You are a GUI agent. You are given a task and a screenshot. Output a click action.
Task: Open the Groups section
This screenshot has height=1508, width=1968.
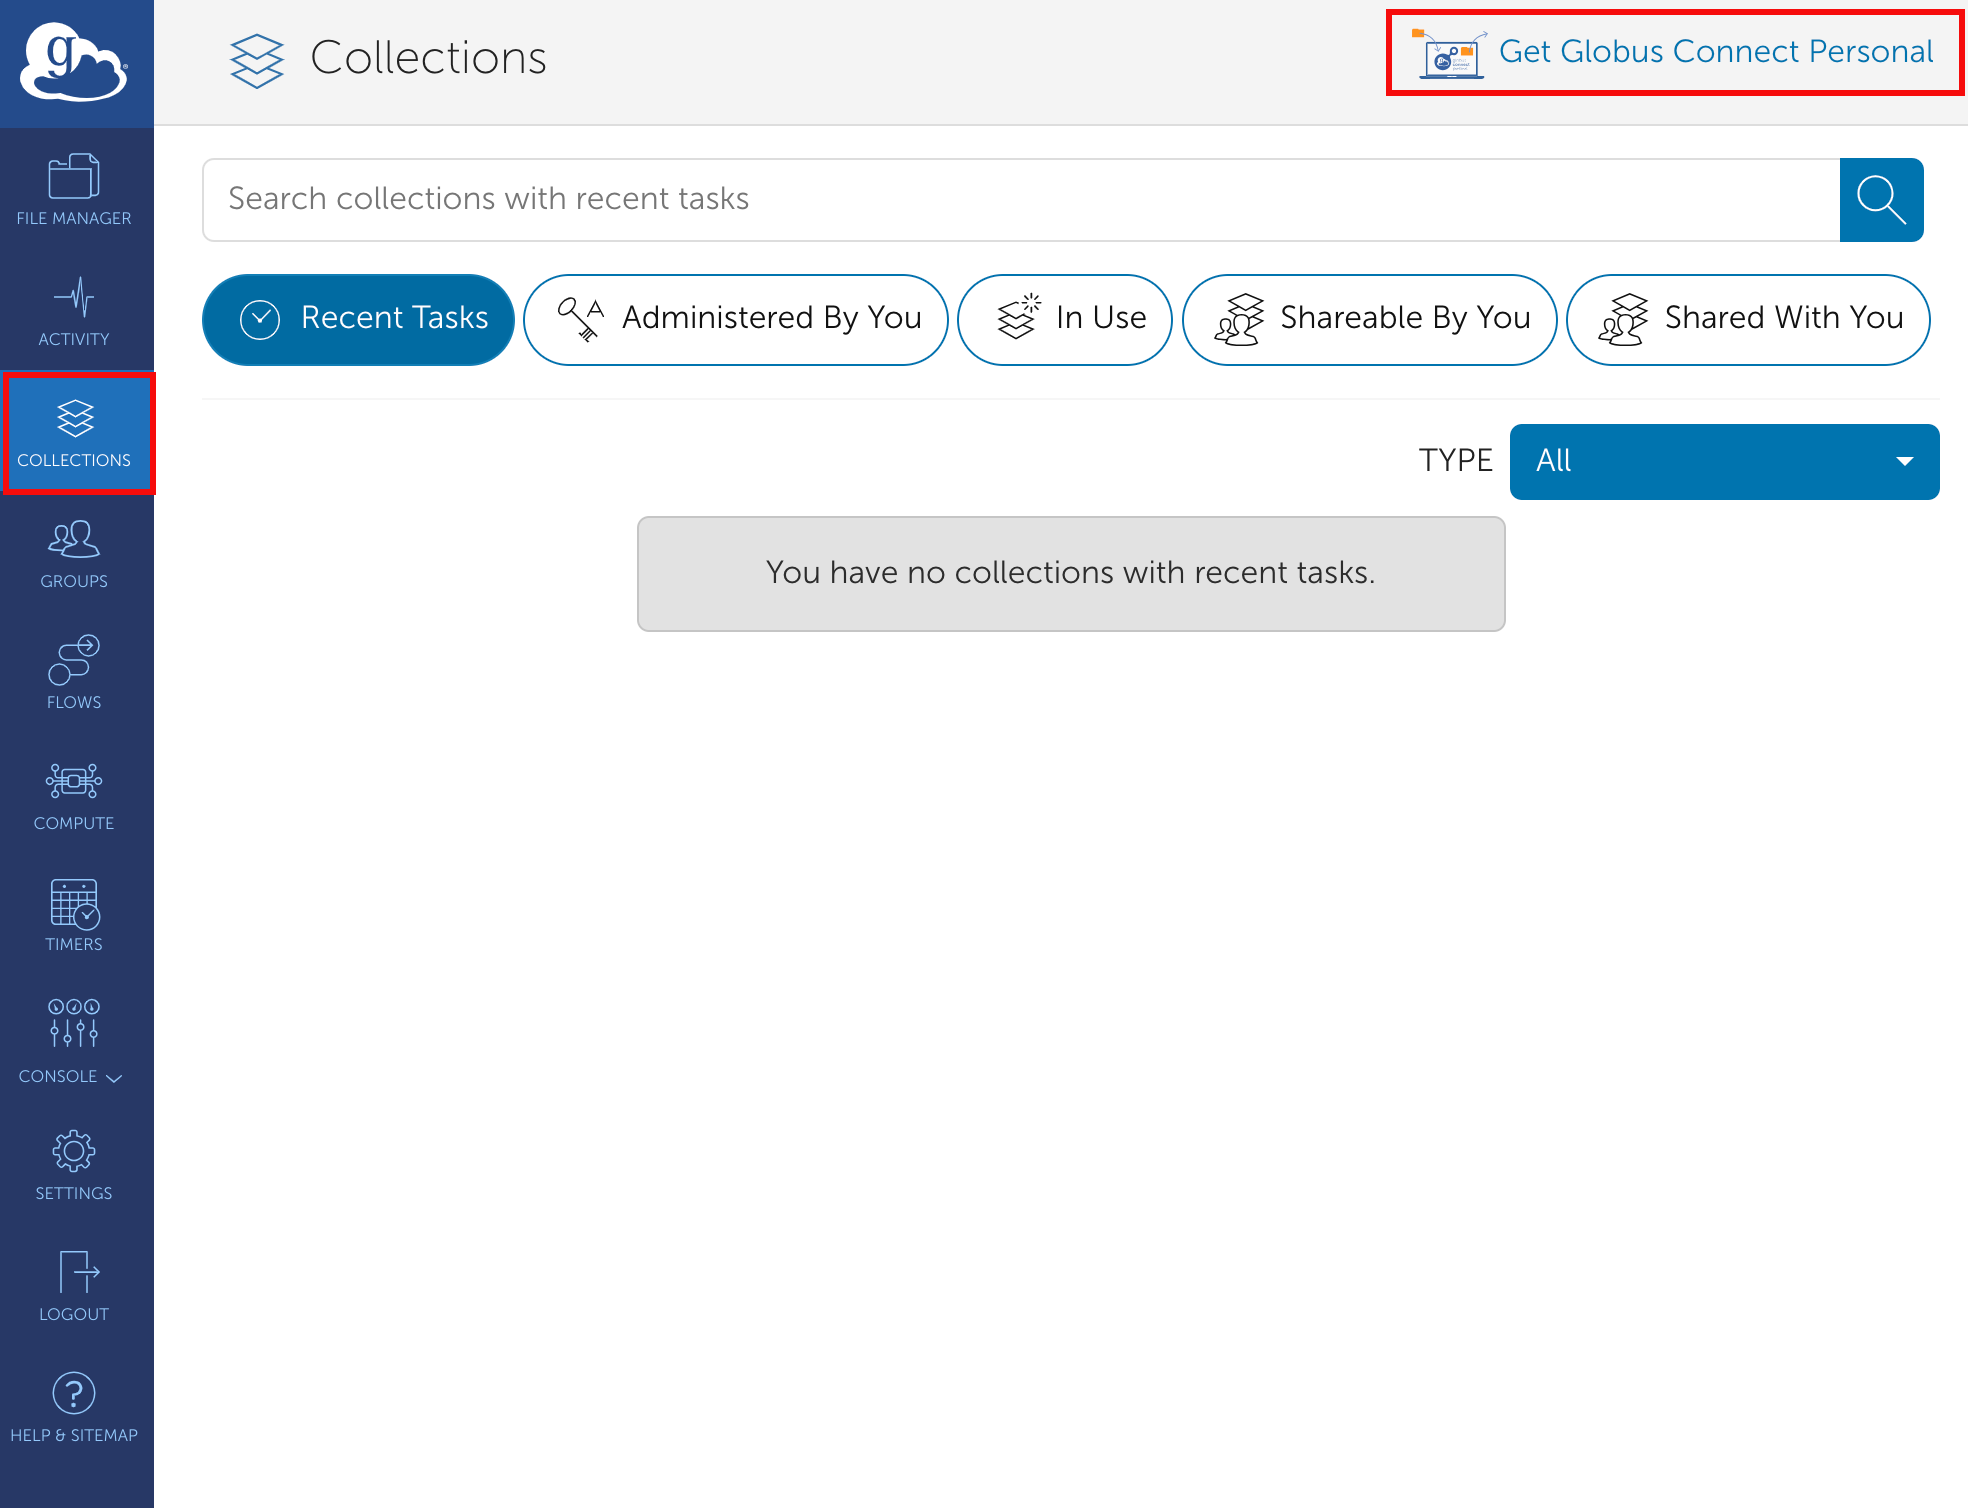(74, 554)
